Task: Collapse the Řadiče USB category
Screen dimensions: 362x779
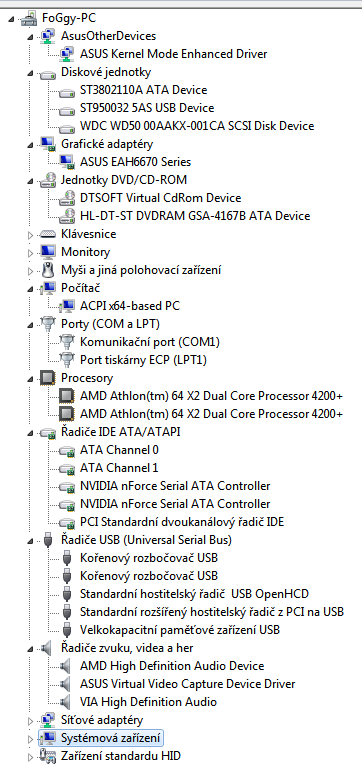Action: point(31,541)
